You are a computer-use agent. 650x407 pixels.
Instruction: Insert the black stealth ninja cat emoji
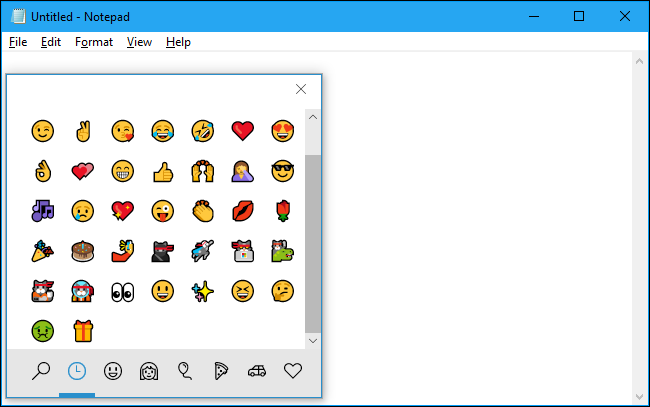(x=162, y=251)
